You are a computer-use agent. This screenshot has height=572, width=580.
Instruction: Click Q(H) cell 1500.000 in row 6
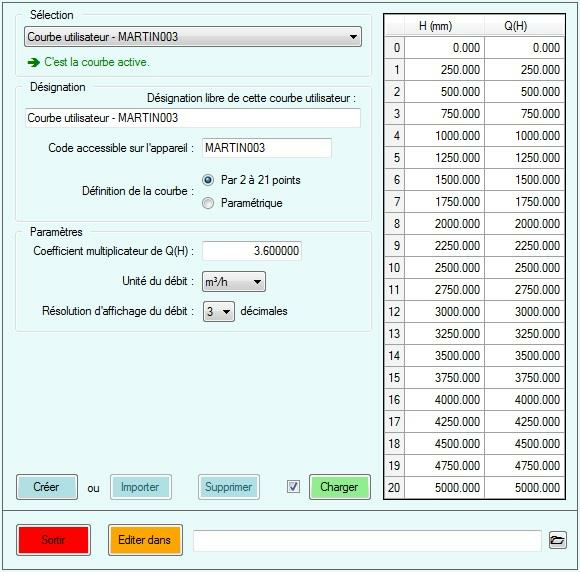point(525,180)
